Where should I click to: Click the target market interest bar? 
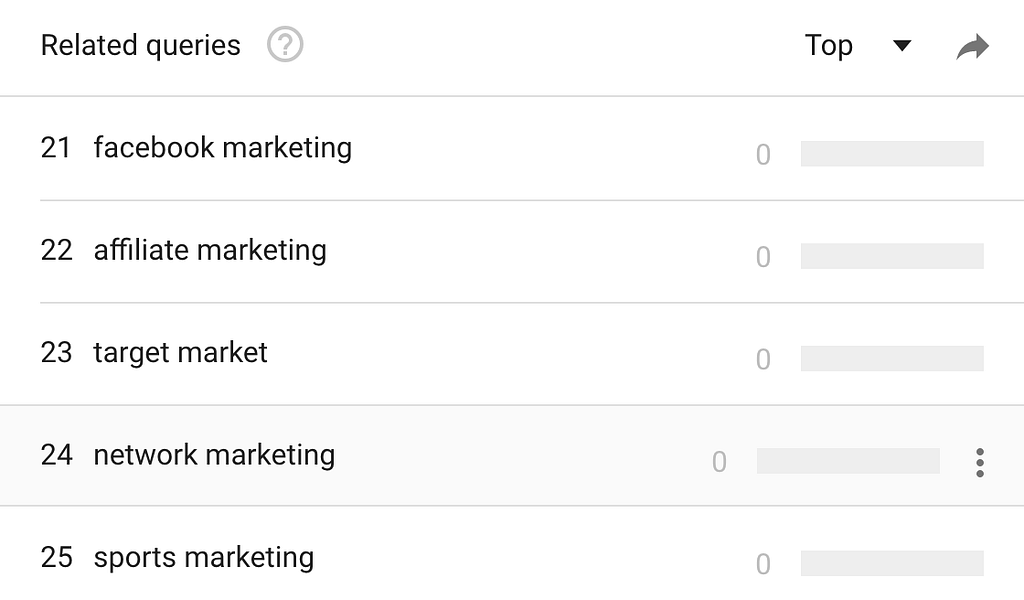[x=892, y=358]
